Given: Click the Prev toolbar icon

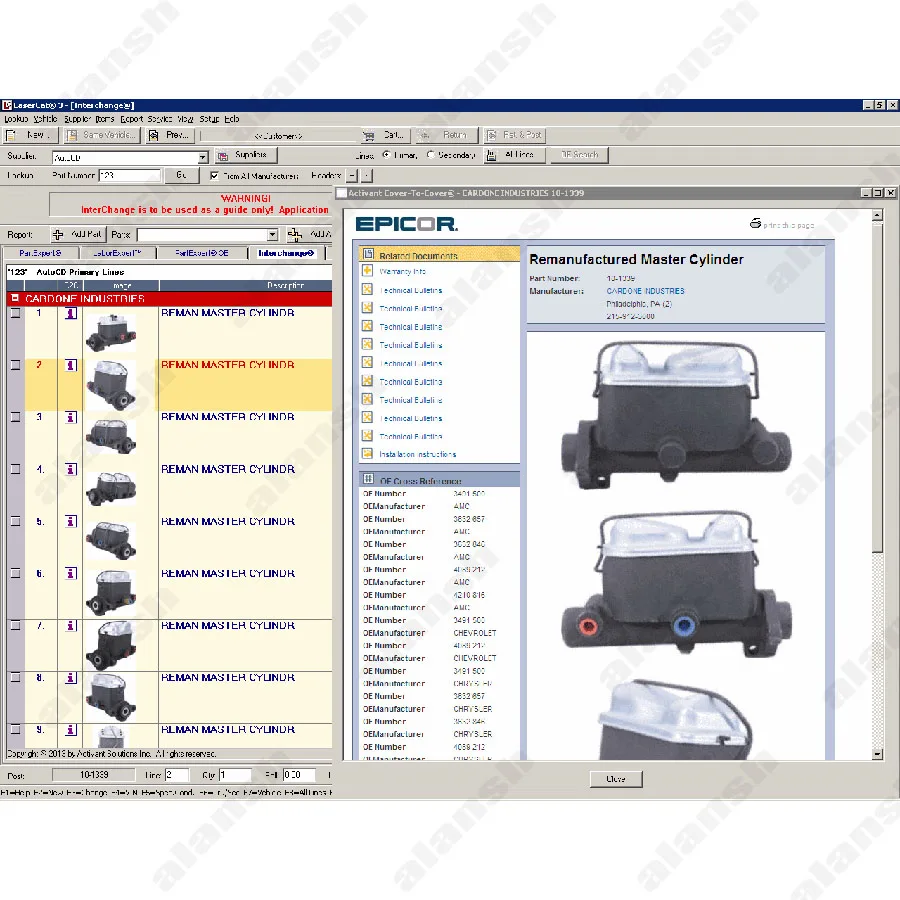Looking at the screenshot, I should (x=153, y=135).
